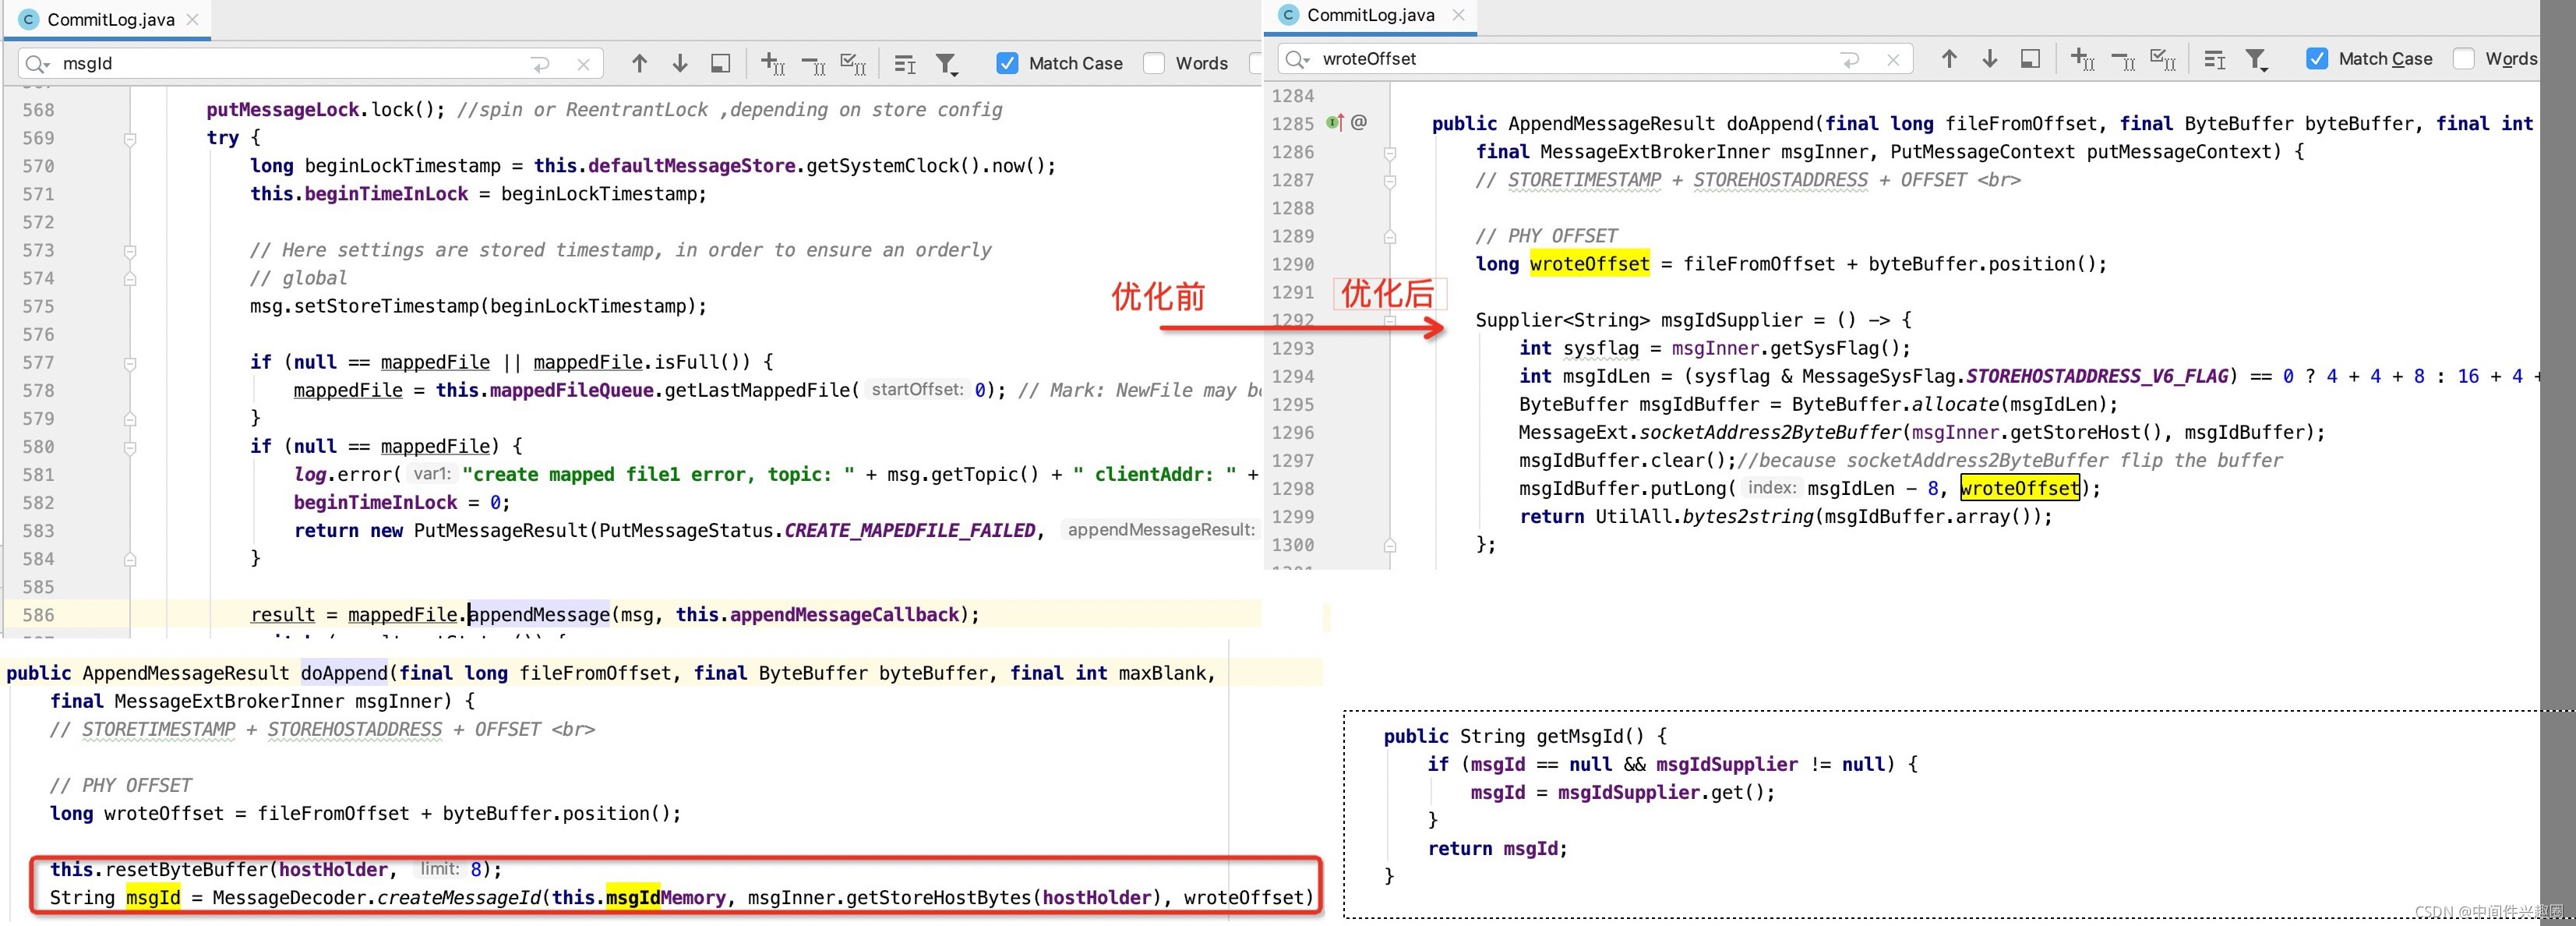Viewport: 2576px width, 926px height.
Task: Enable Words checkbox in left search bar
Action: (1154, 63)
